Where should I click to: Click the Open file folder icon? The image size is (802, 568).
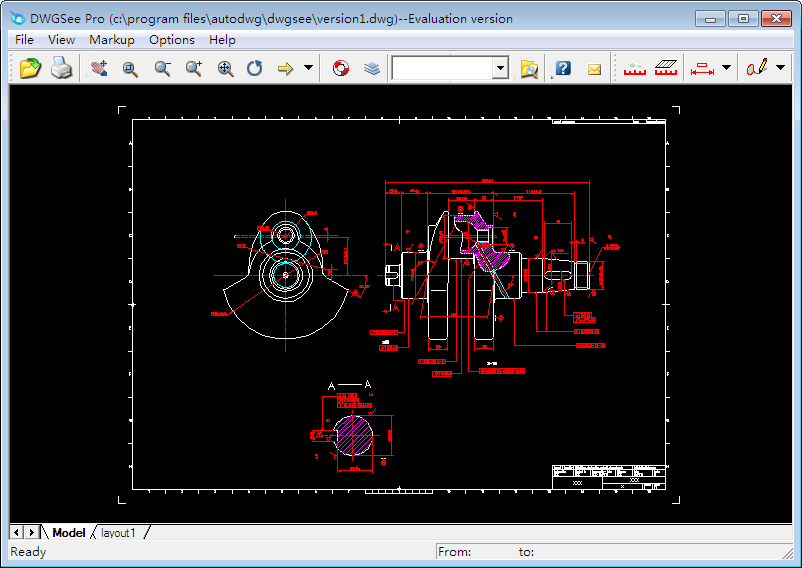[x=30, y=68]
